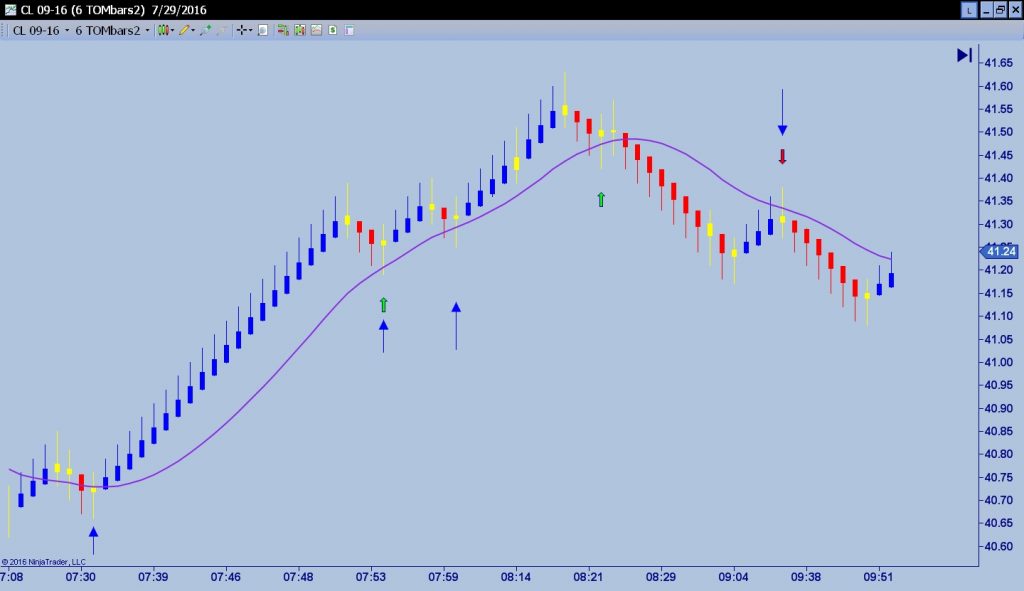
Task: Select the green up arrow above 07:53
Action: click(x=383, y=304)
